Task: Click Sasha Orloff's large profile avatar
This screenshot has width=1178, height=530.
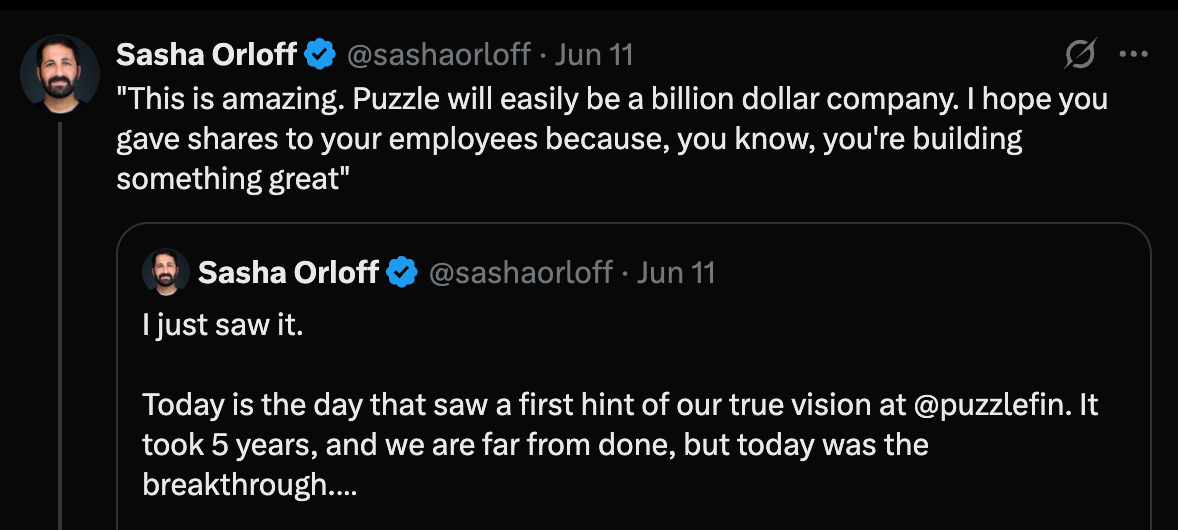Action: pos(60,73)
